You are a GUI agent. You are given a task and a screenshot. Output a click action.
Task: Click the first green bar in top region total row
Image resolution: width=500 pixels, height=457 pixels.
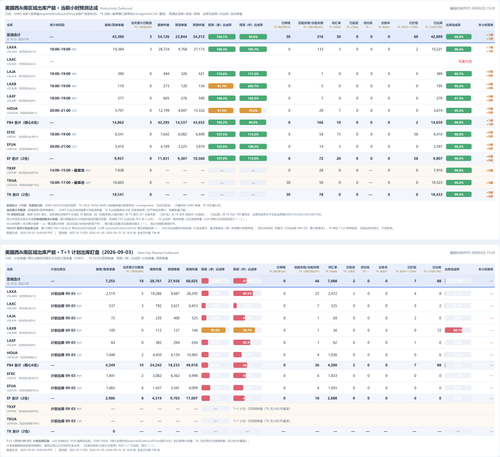tap(222, 37)
